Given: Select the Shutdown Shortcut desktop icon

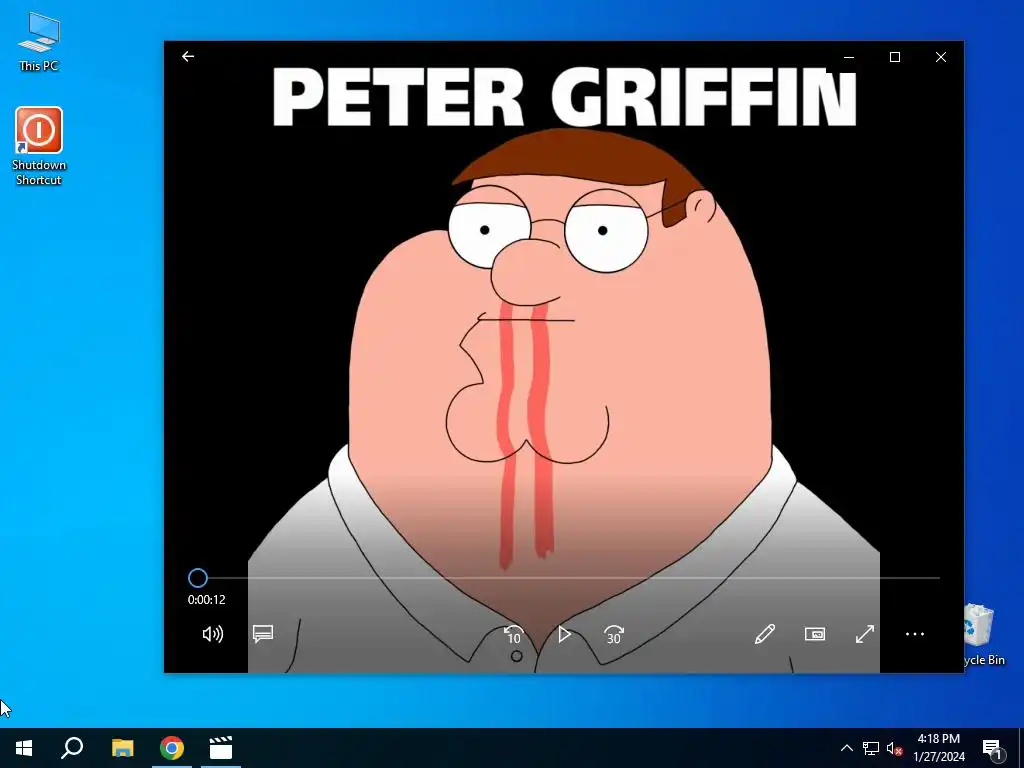Looking at the screenshot, I should point(39,147).
